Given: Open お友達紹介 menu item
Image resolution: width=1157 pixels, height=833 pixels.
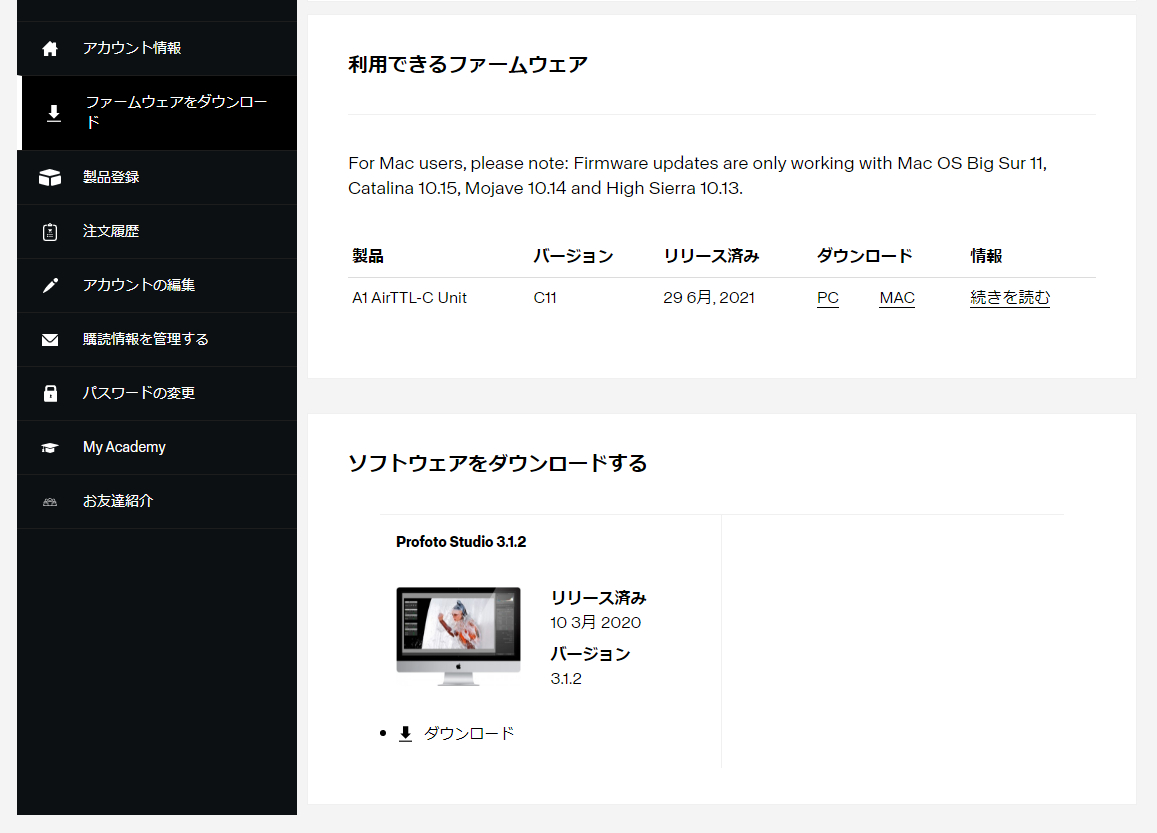Looking at the screenshot, I should click(156, 501).
